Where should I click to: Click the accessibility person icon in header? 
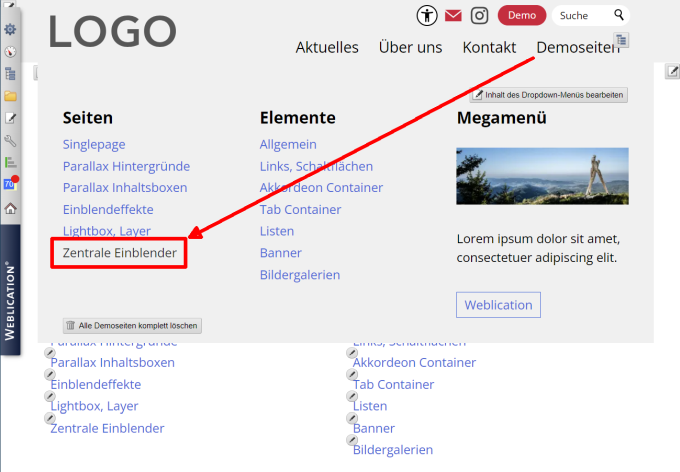(x=427, y=15)
